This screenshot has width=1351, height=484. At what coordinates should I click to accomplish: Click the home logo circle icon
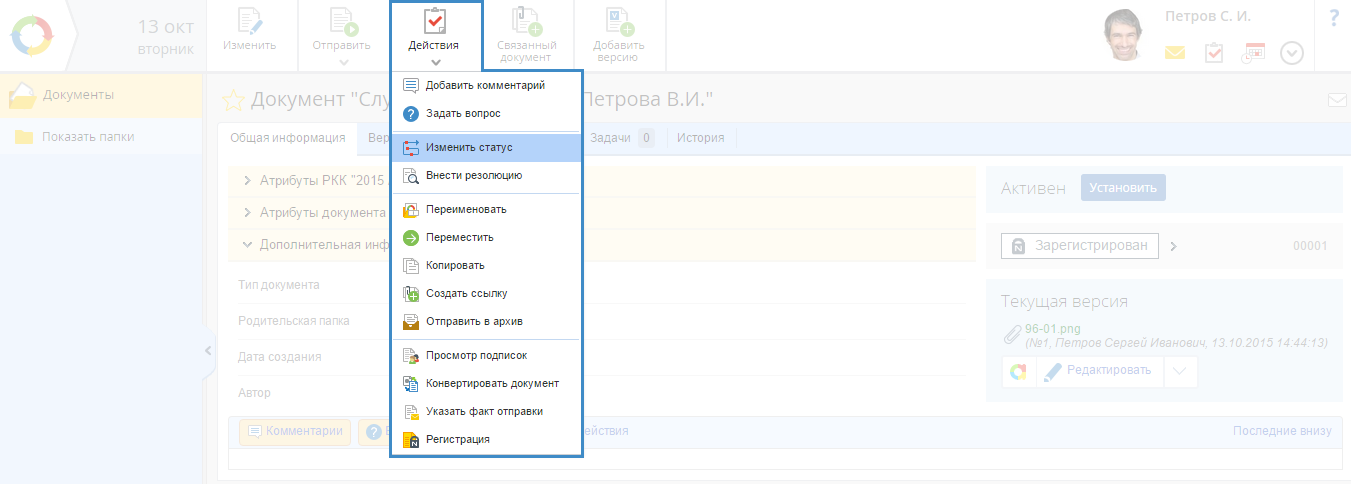tap(31, 36)
